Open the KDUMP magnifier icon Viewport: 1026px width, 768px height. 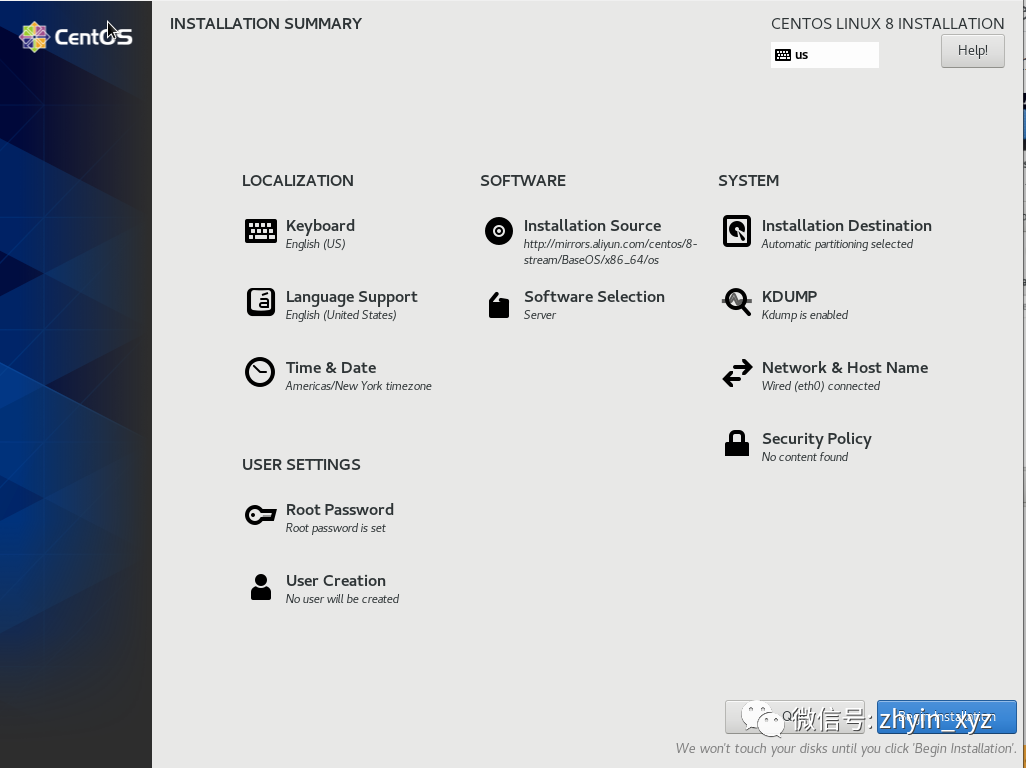pyautogui.click(x=737, y=302)
